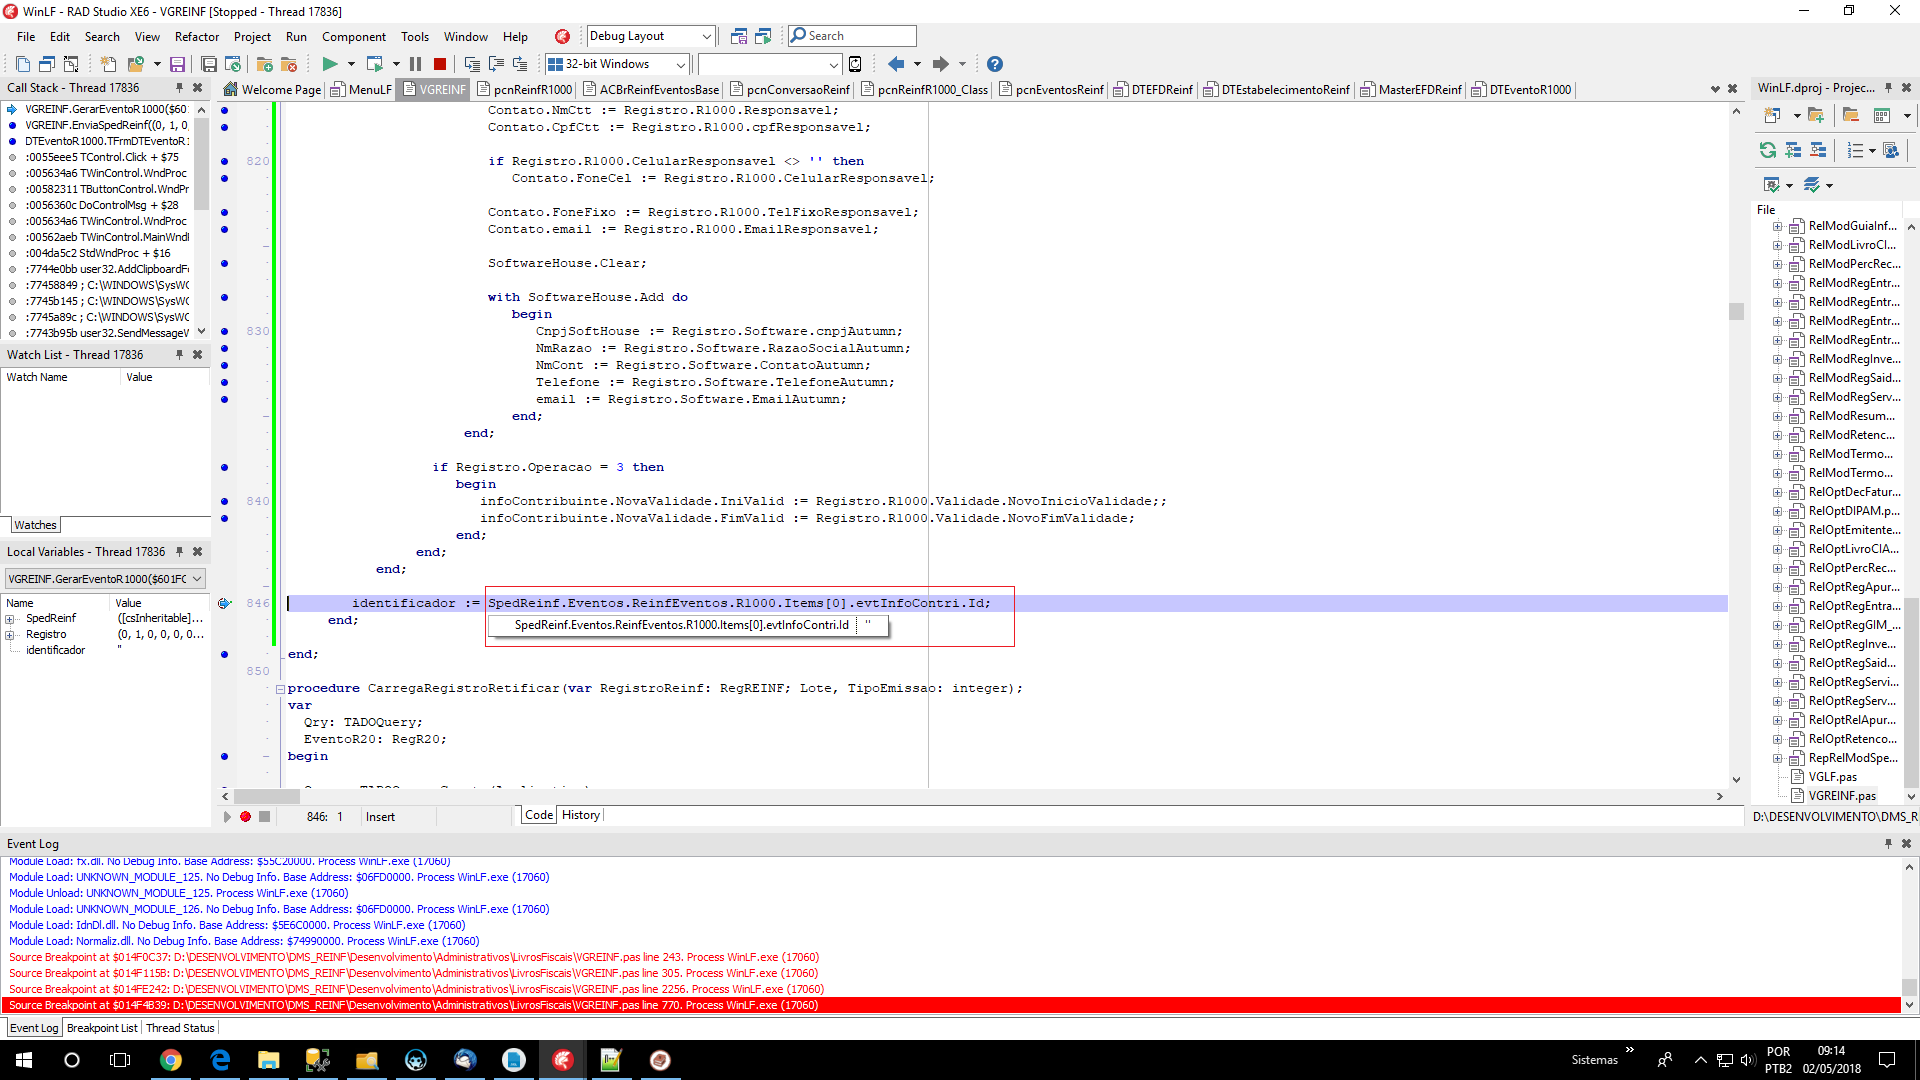Open the Run button dropdown arrow
This screenshot has height=1080, width=1920.
coord(351,64)
